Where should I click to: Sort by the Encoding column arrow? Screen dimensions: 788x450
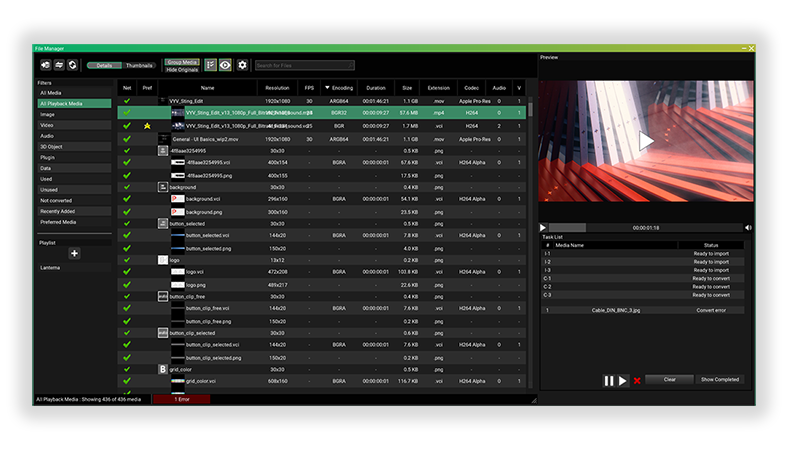[327, 88]
